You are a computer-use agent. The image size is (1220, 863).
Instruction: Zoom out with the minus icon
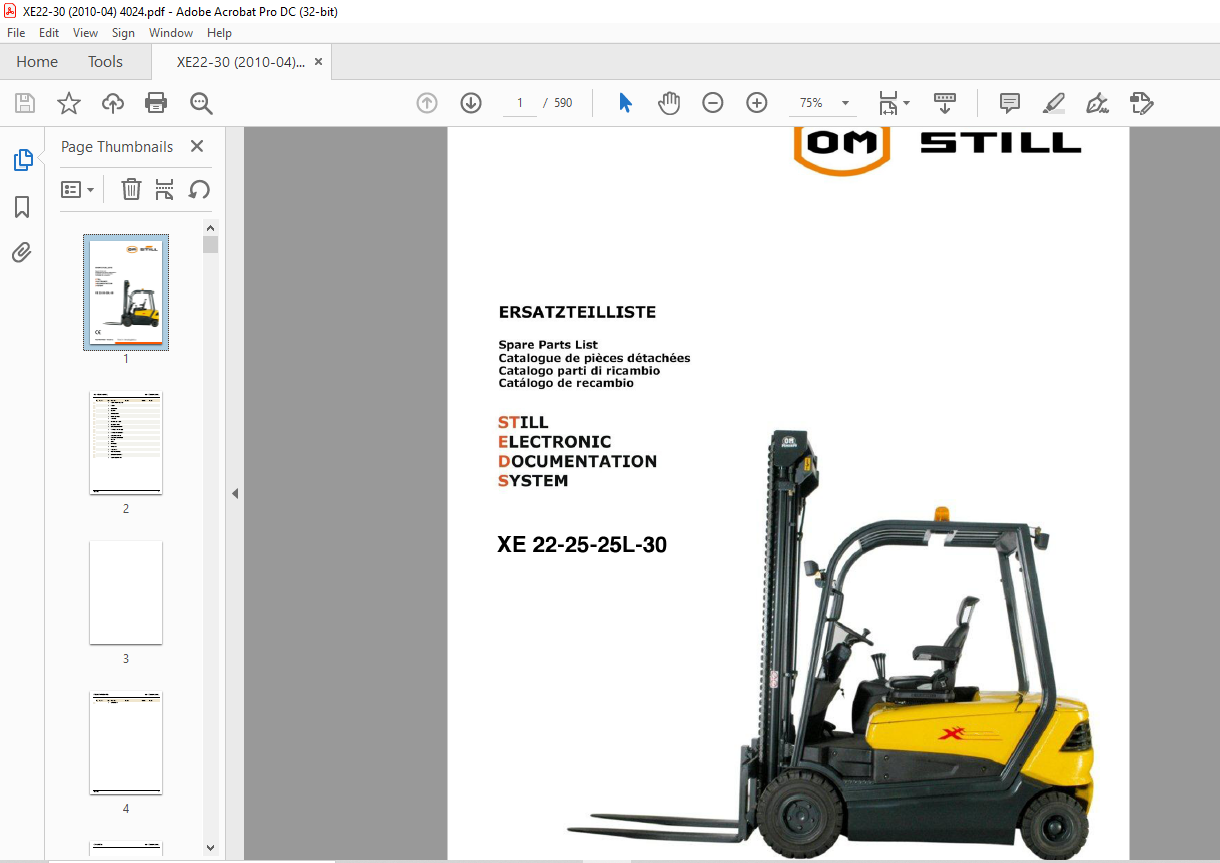pyautogui.click(x=713, y=103)
